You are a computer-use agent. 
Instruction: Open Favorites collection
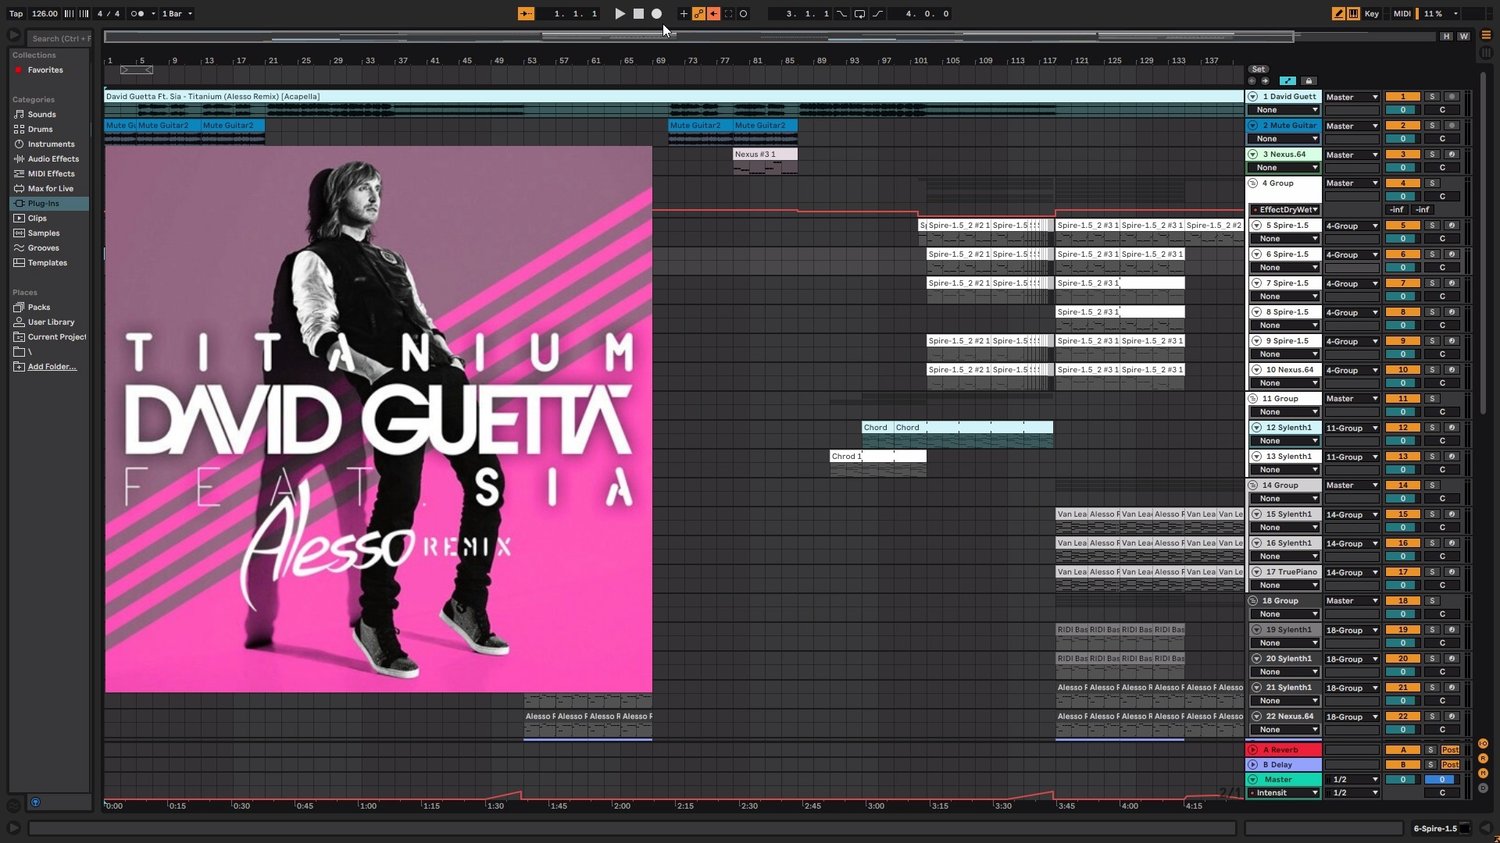pos(45,70)
